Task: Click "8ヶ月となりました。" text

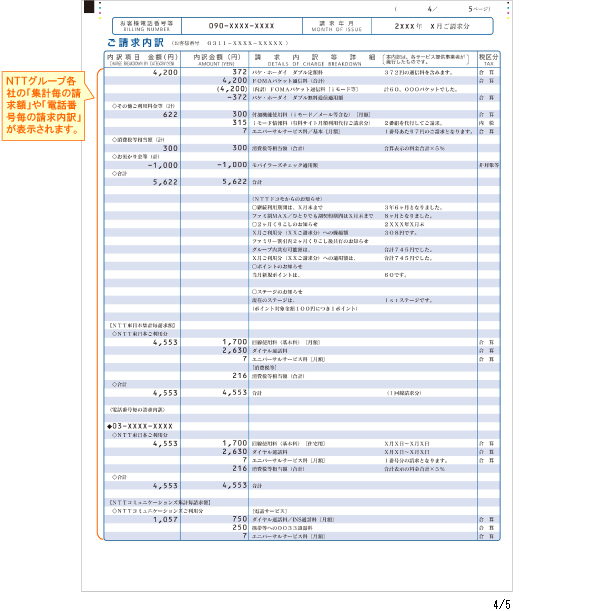Action: pyautogui.click(x=408, y=216)
